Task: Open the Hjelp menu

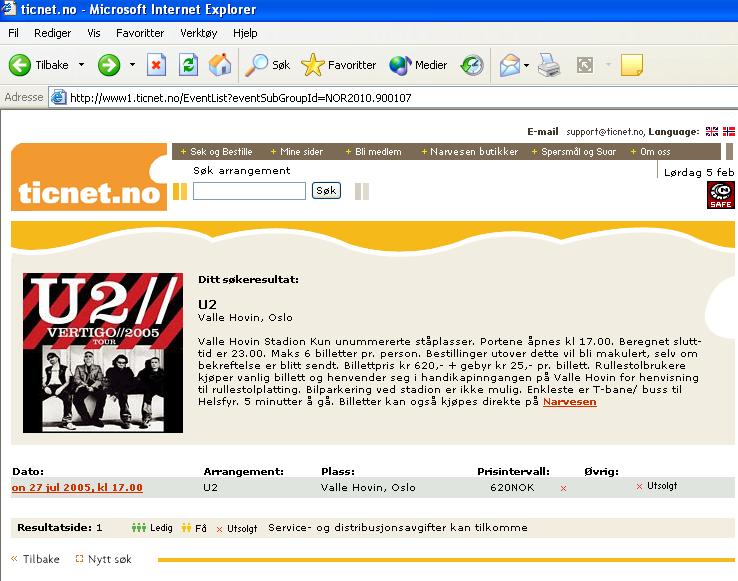Action: point(245,33)
